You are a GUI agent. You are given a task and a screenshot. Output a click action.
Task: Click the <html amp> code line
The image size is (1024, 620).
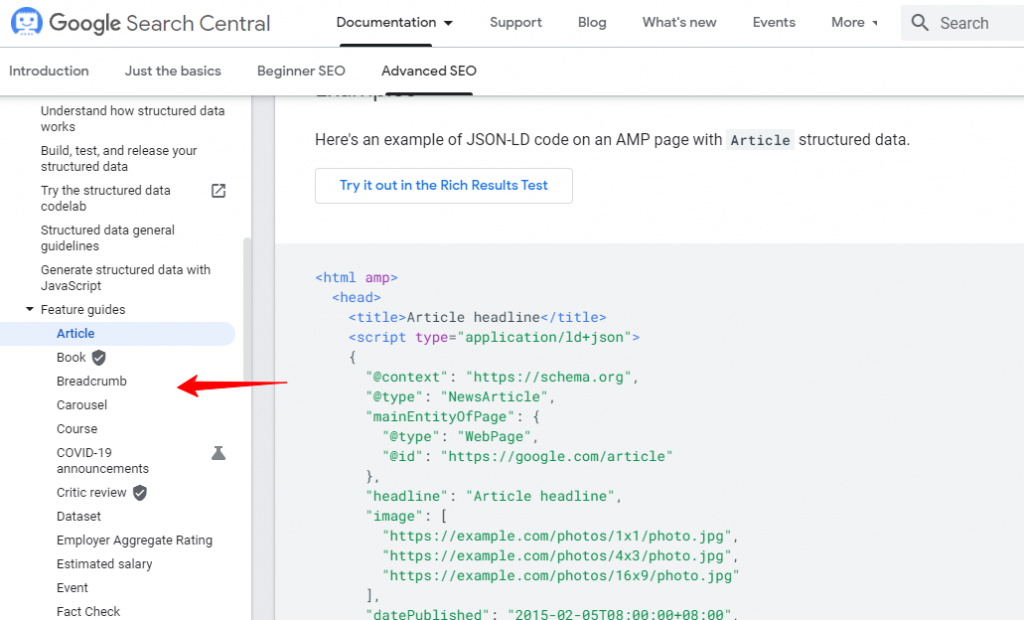point(357,278)
